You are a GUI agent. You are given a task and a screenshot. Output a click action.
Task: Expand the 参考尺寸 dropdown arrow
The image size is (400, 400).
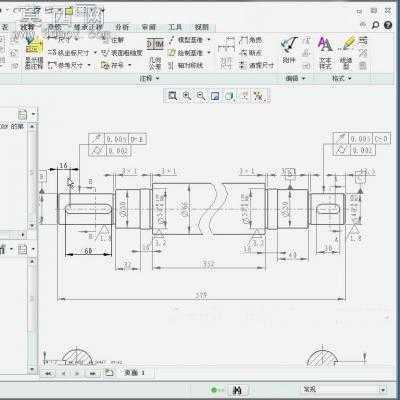pyautogui.click(x=89, y=65)
